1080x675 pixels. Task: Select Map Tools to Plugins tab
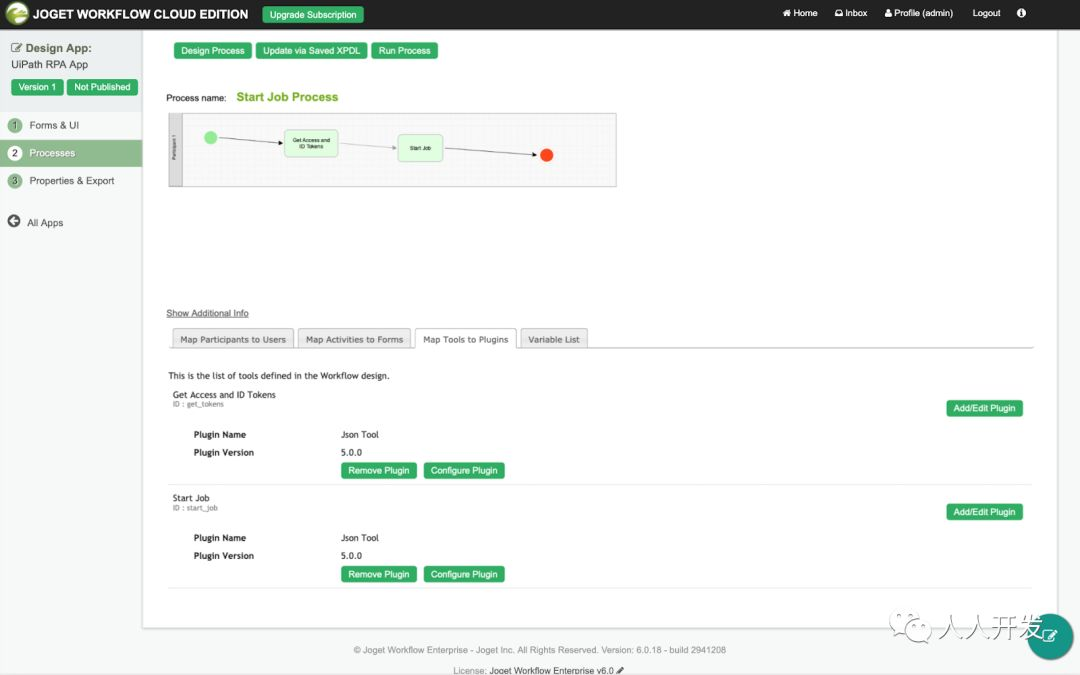pyautogui.click(x=466, y=339)
